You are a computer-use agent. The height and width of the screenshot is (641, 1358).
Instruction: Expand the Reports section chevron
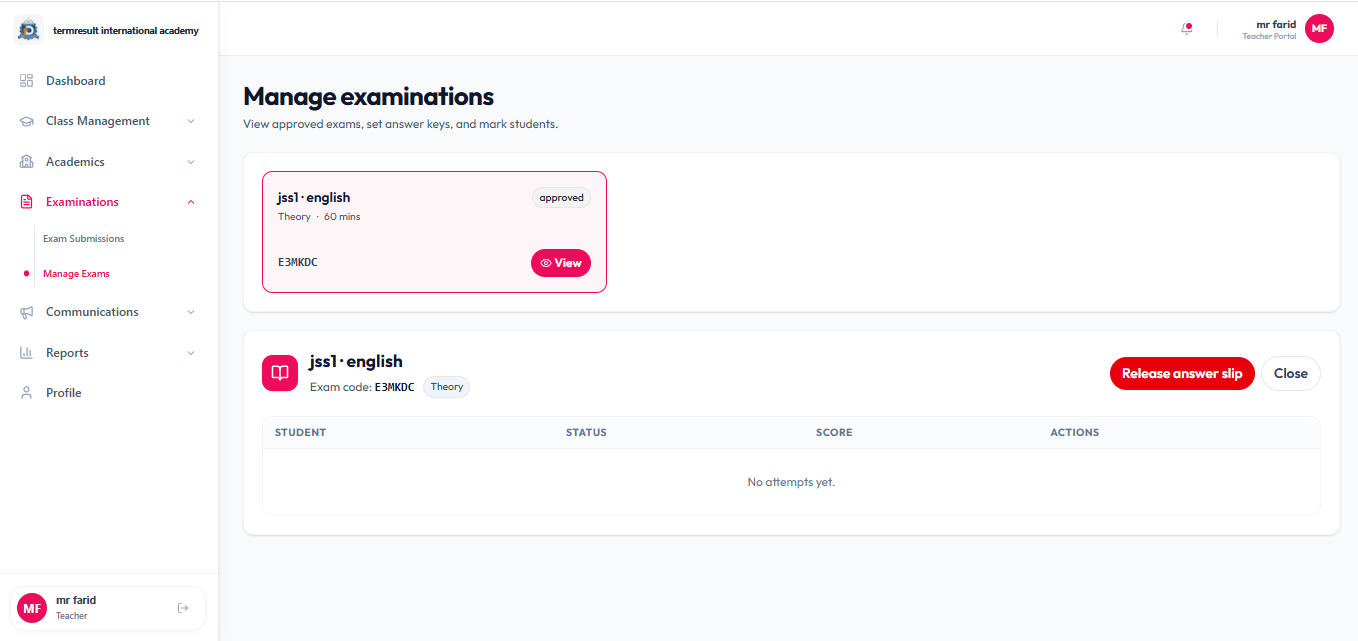click(191, 353)
